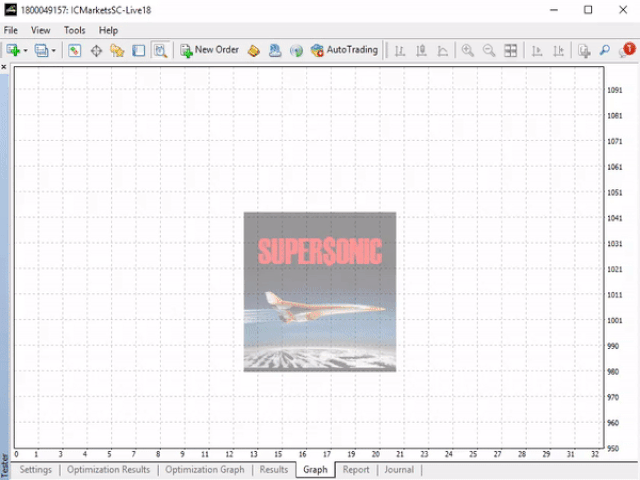Open the MetaEditor yellow book icon
The height and width of the screenshot is (480, 640).
click(x=254, y=51)
